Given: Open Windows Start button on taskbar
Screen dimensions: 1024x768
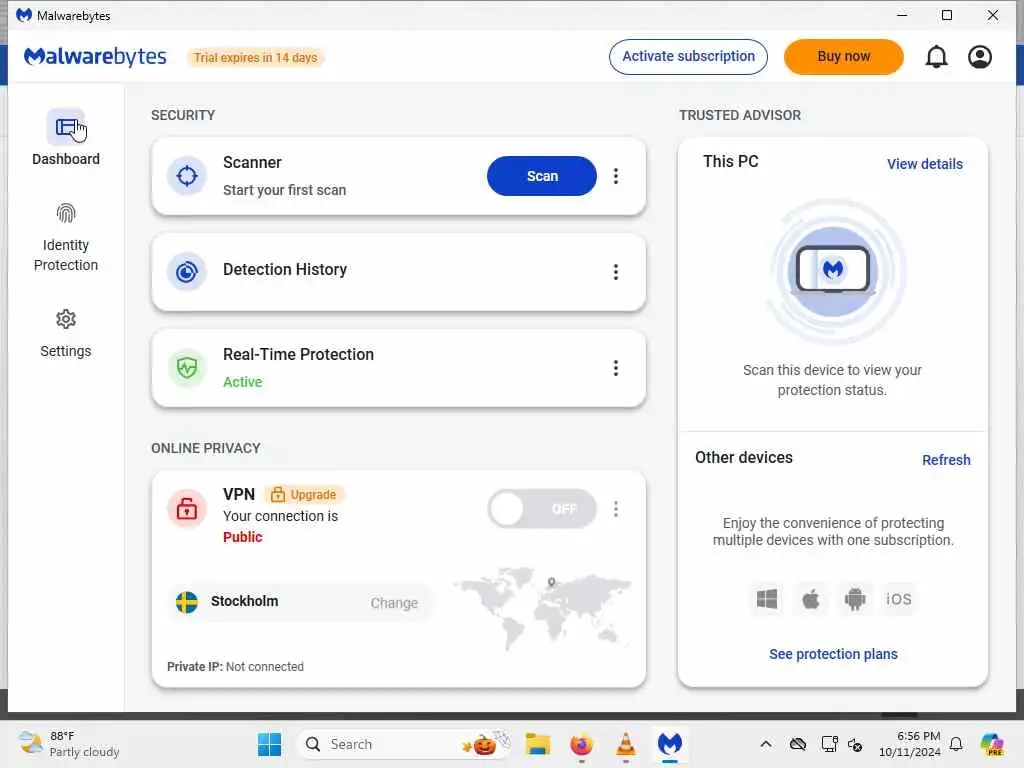Looking at the screenshot, I should click(x=269, y=744).
